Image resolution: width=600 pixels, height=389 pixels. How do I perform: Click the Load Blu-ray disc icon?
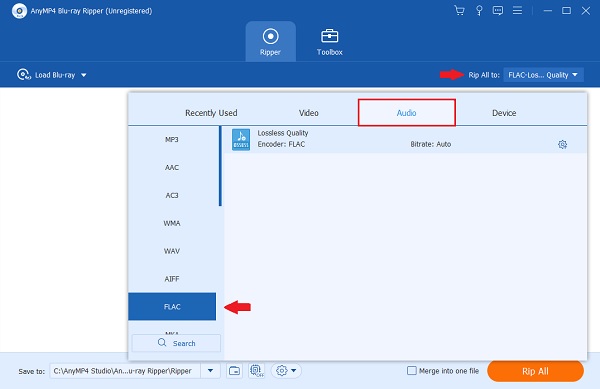point(24,75)
